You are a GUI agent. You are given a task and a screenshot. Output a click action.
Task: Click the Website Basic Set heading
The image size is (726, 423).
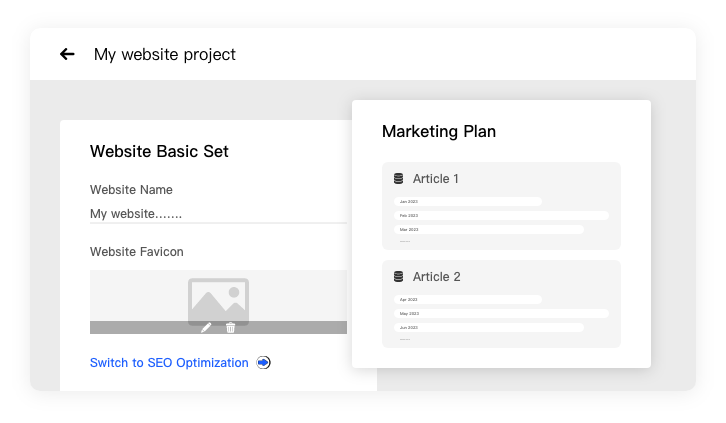tap(159, 152)
